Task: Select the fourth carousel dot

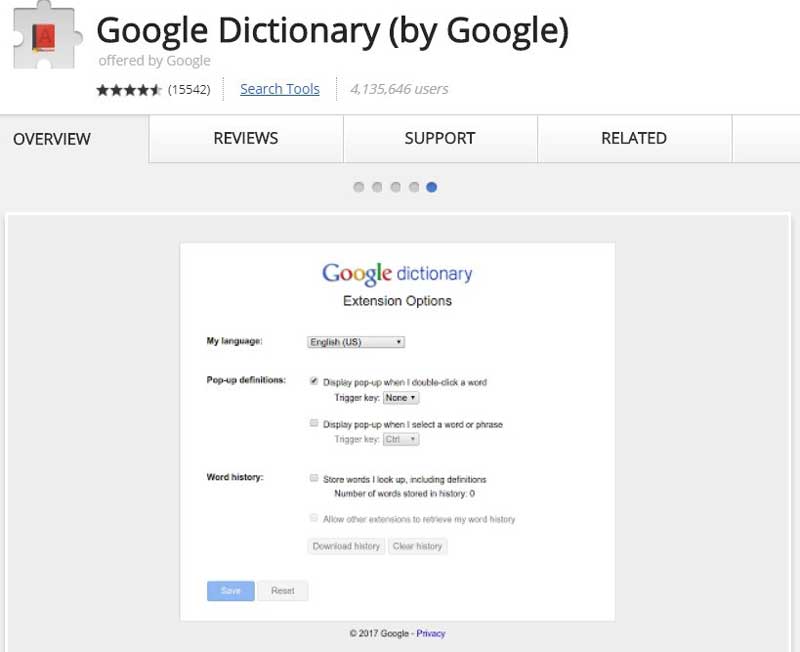Action: pyautogui.click(x=414, y=187)
